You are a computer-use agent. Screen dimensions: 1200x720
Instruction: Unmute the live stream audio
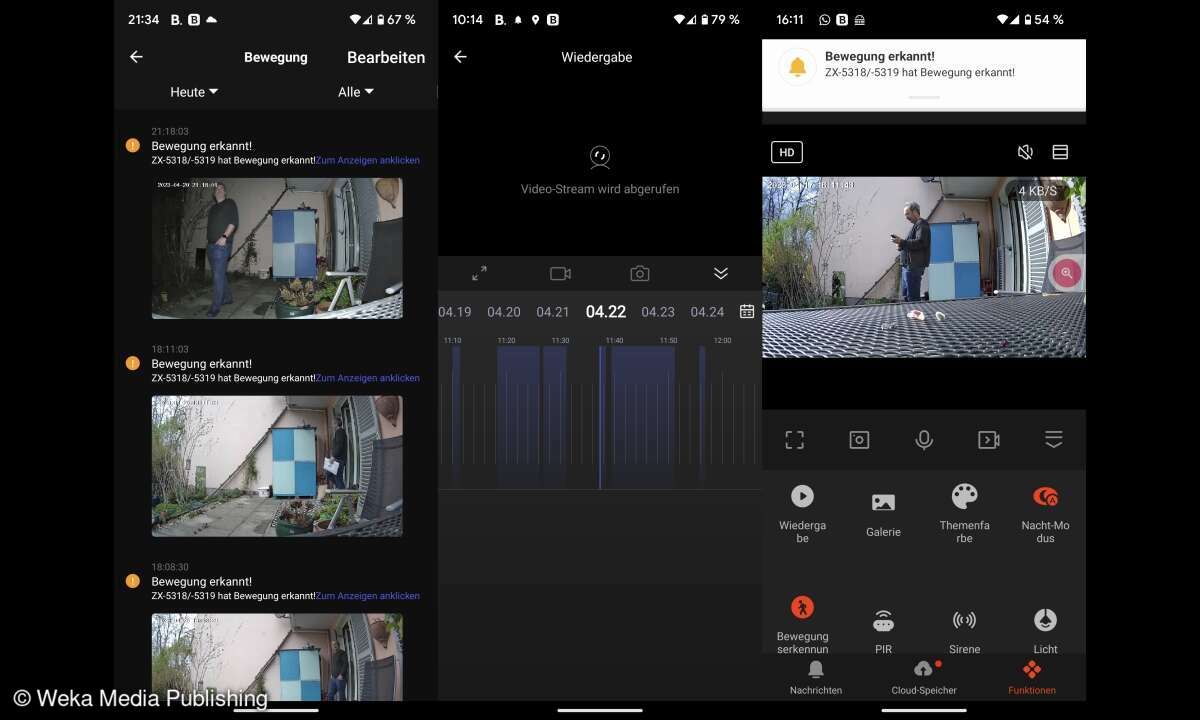click(x=1025, y=152)
